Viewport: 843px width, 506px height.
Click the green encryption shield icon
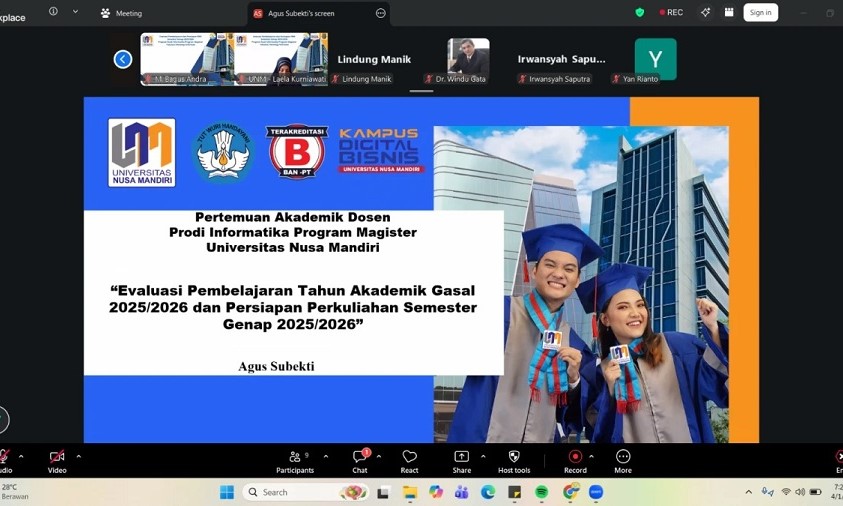pos(640,13)
